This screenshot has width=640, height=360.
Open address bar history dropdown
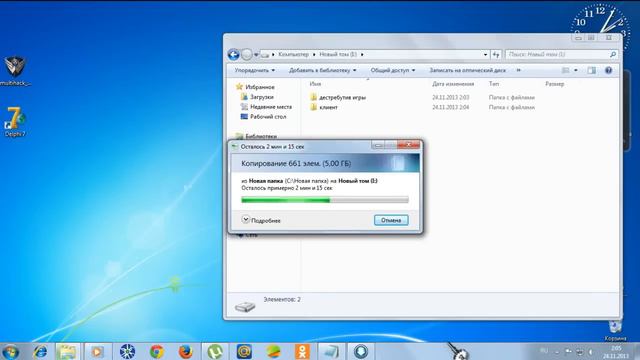click(x=485, y=54)
